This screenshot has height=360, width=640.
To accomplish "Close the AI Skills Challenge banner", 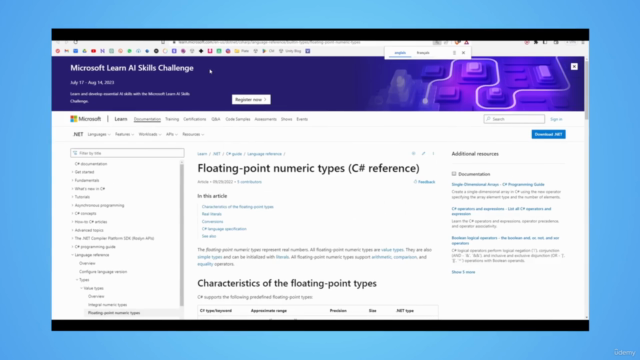I will [574, 67].
